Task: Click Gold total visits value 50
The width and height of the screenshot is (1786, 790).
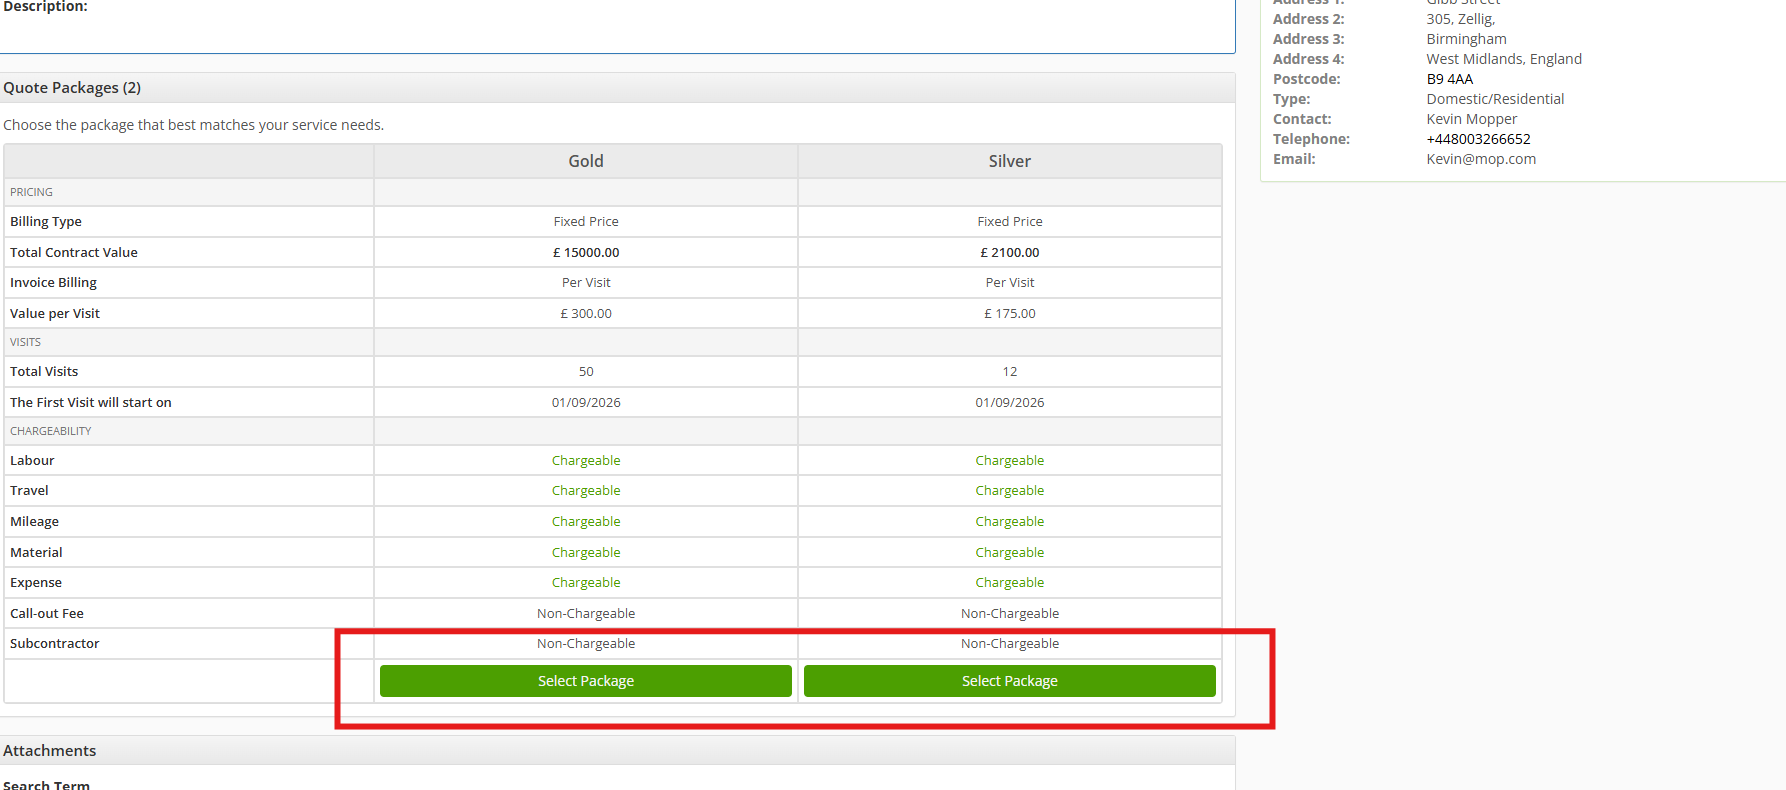Action: point(586,372)
